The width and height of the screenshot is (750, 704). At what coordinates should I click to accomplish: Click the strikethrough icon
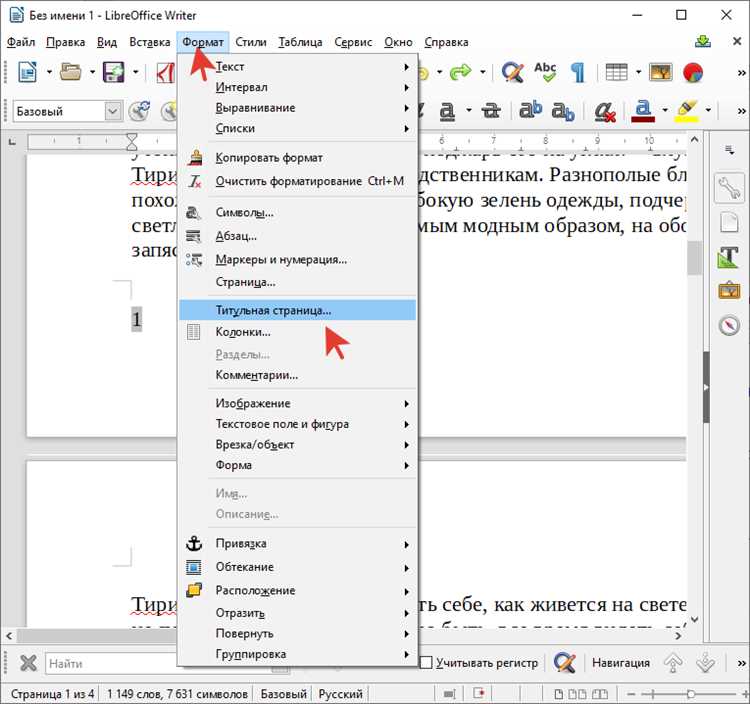[491, 111]
